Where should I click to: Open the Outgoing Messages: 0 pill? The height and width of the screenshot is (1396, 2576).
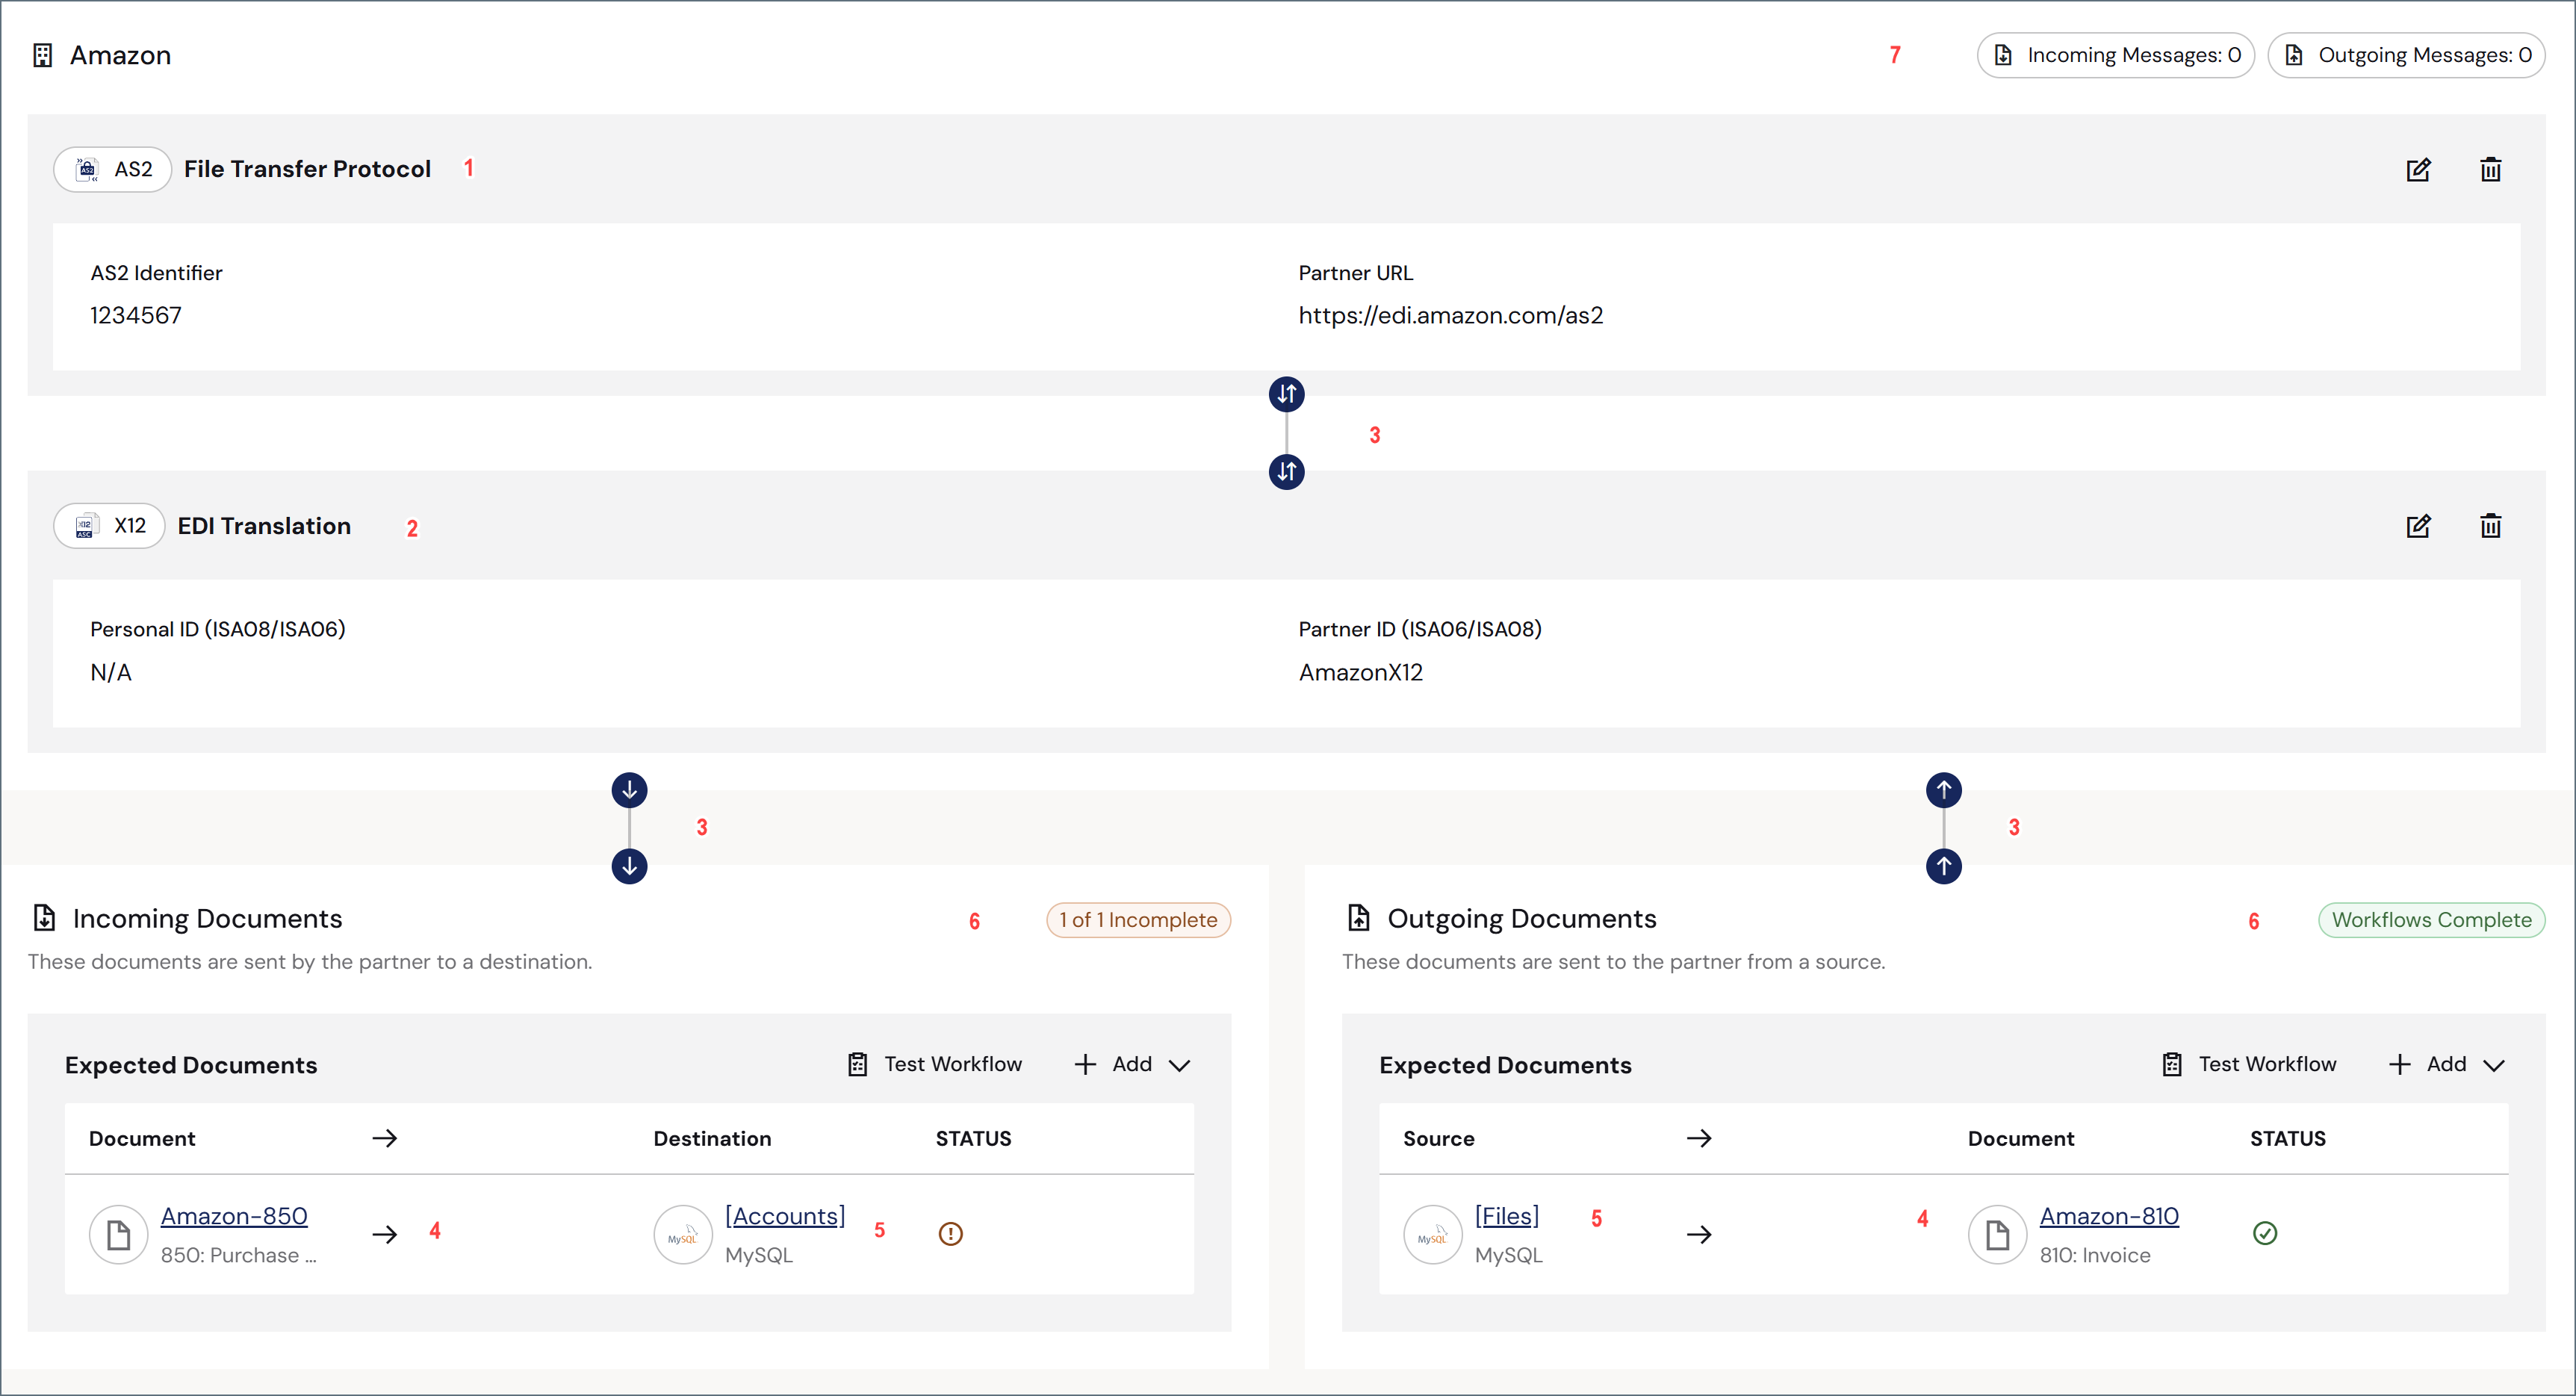(x=2406, y=55)
